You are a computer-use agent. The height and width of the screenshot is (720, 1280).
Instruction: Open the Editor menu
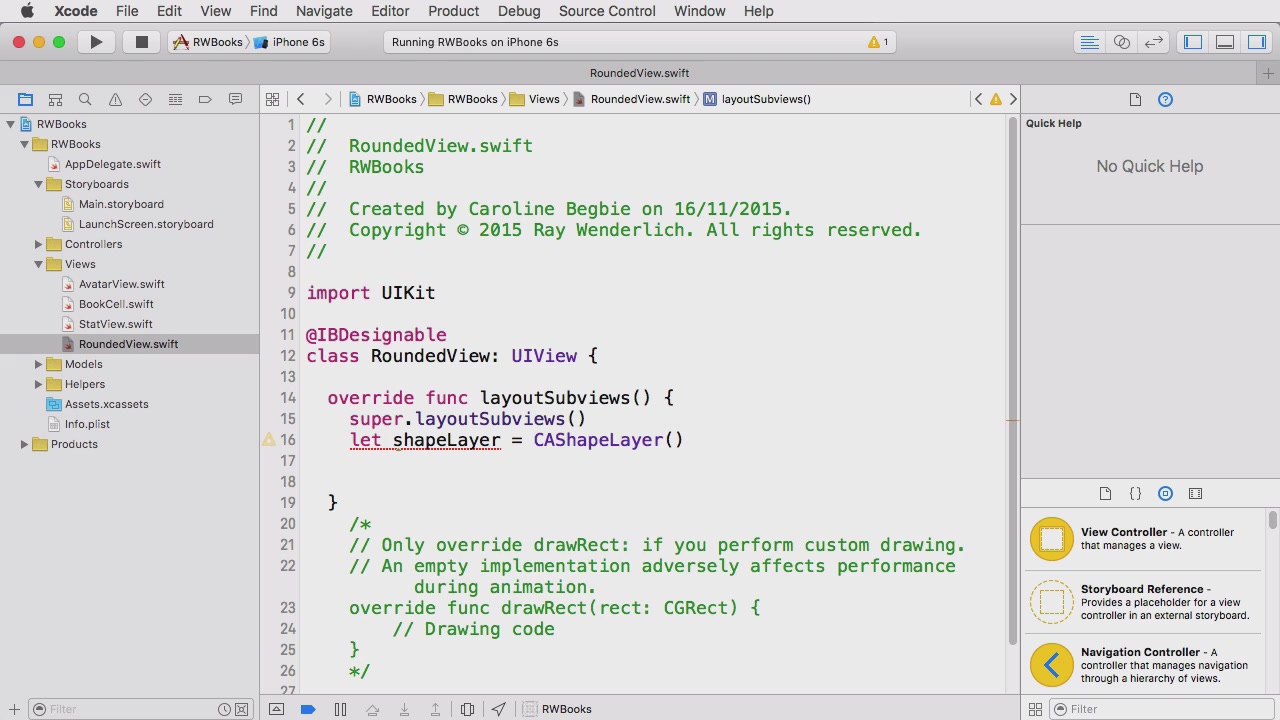[390, 11]
